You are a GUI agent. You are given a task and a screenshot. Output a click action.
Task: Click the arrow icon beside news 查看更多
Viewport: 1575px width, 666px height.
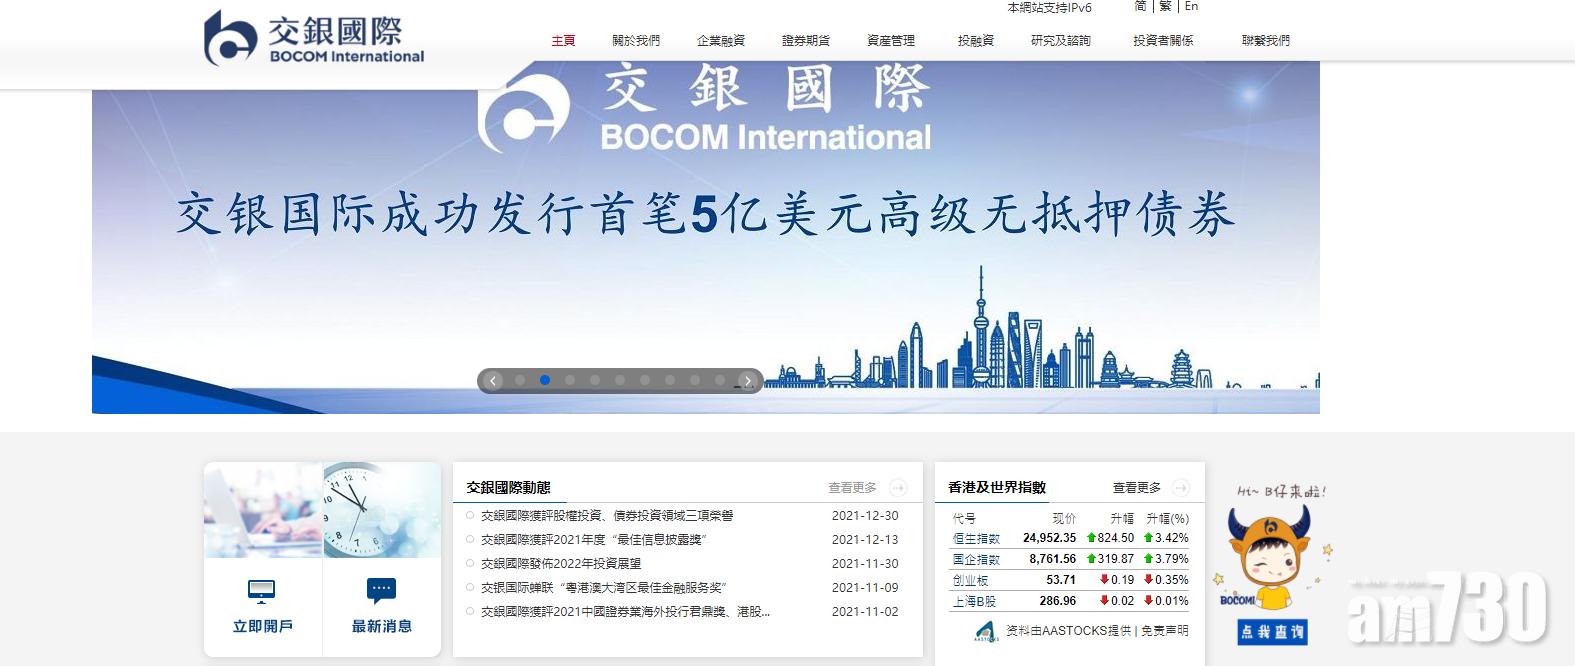coord(898,488)
